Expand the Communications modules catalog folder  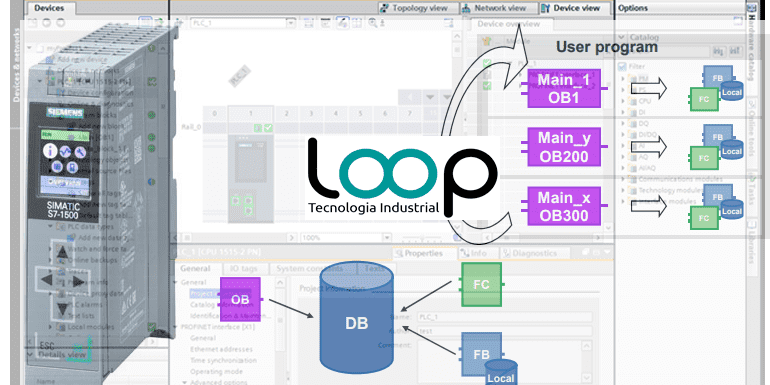pyautogui.click(x=623, y=179)
